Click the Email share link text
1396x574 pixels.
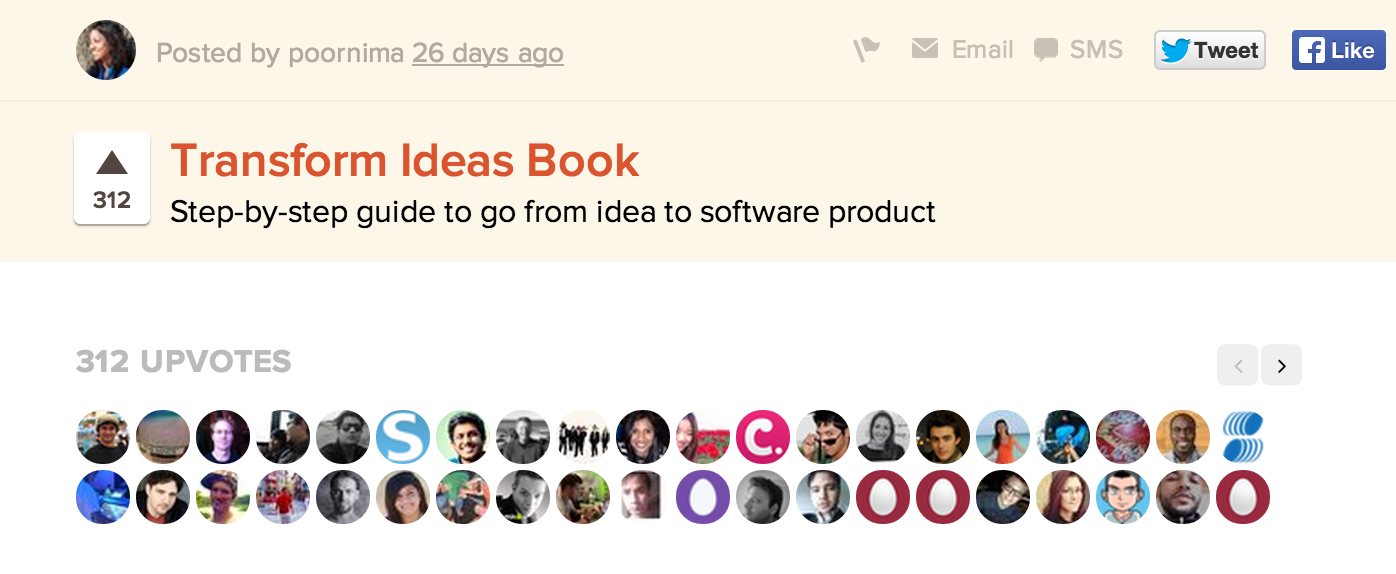click(983, 50)
